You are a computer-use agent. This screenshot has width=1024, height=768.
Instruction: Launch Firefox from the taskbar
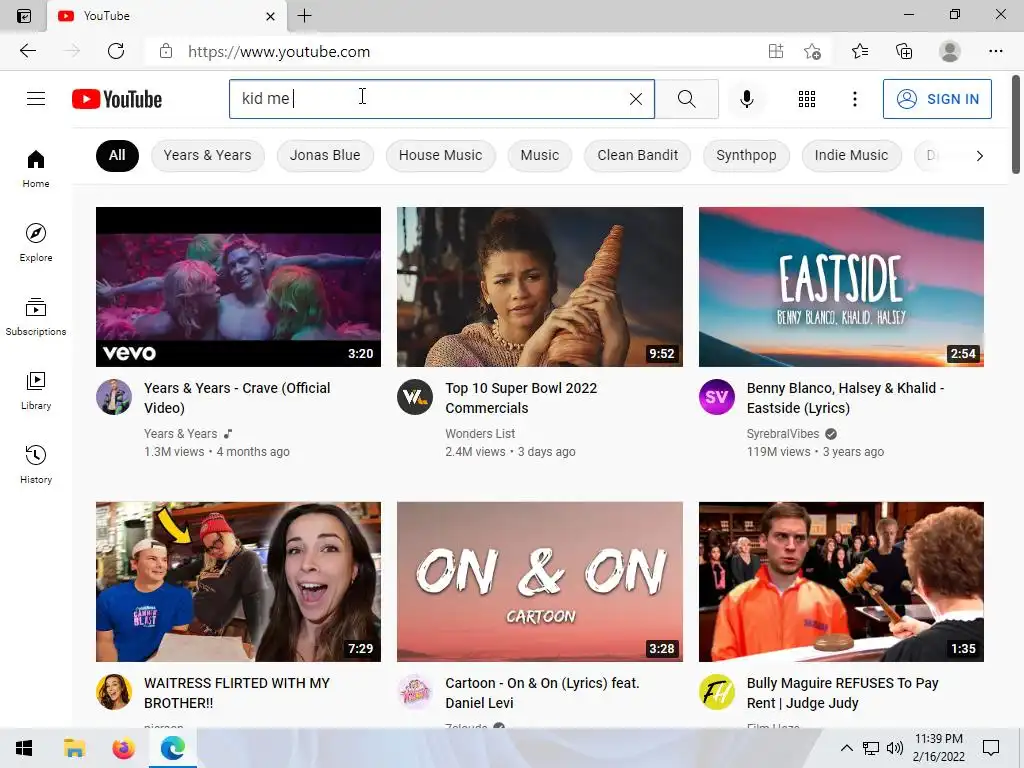point(123,748)
